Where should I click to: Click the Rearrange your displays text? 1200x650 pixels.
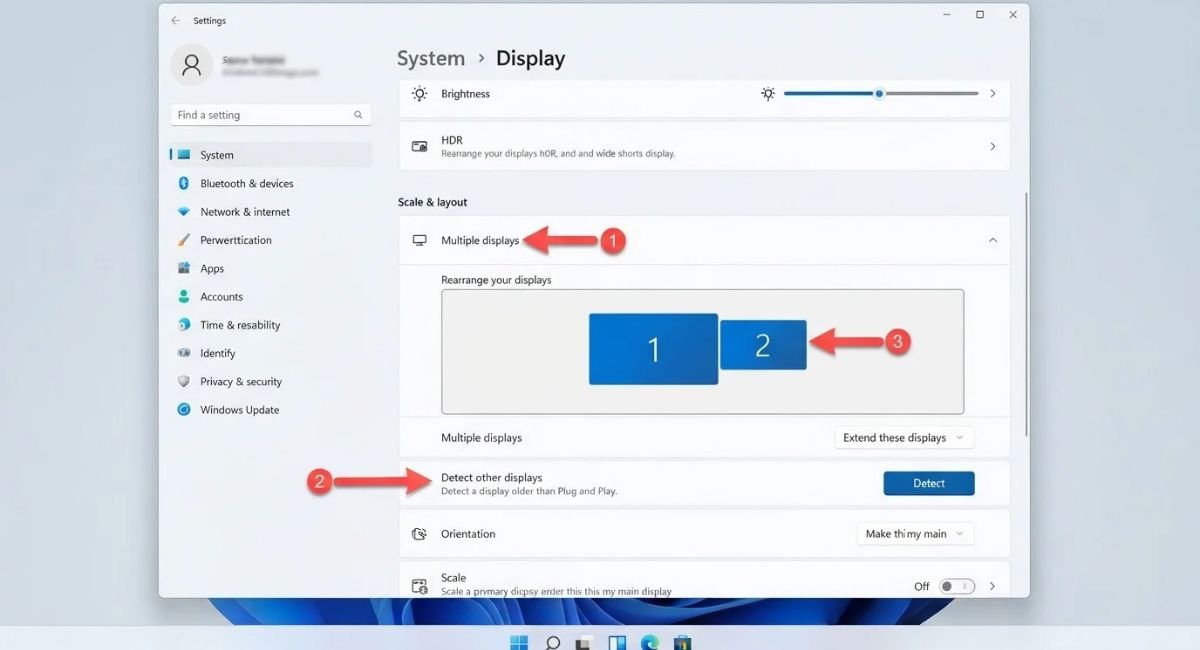(x=496, y=280)
